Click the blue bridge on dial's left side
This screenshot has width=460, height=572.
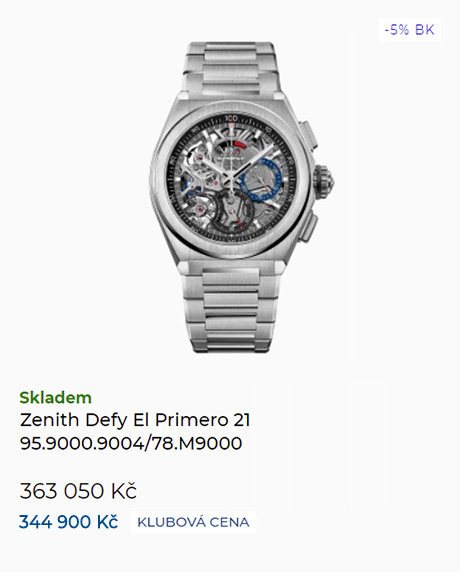(191, 190)
